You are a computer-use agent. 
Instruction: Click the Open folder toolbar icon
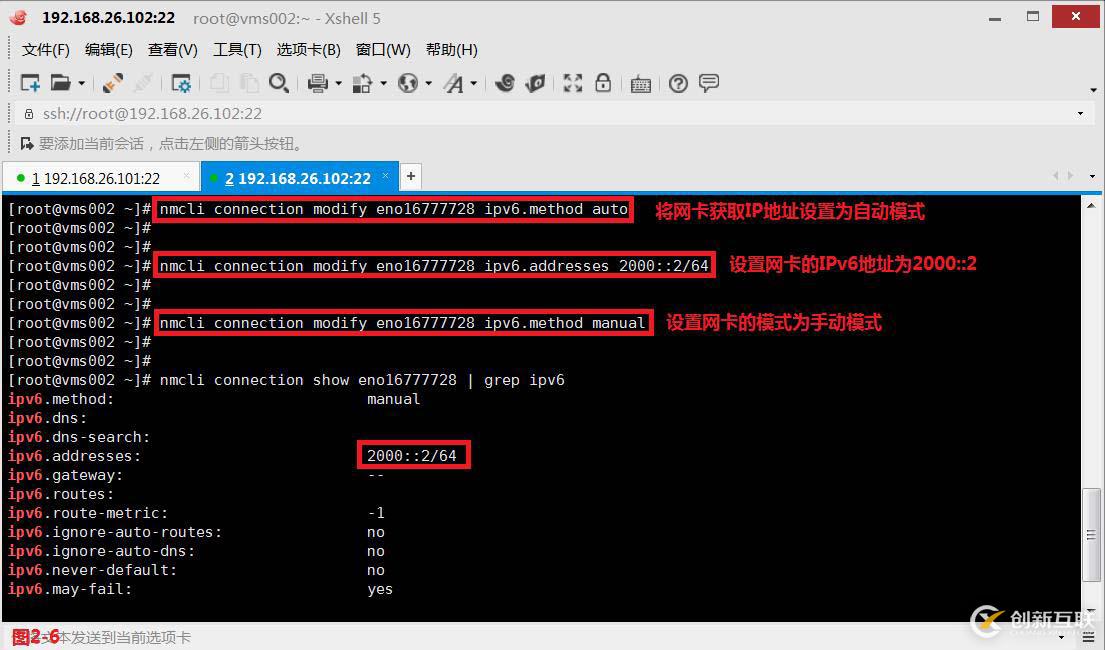61,83
